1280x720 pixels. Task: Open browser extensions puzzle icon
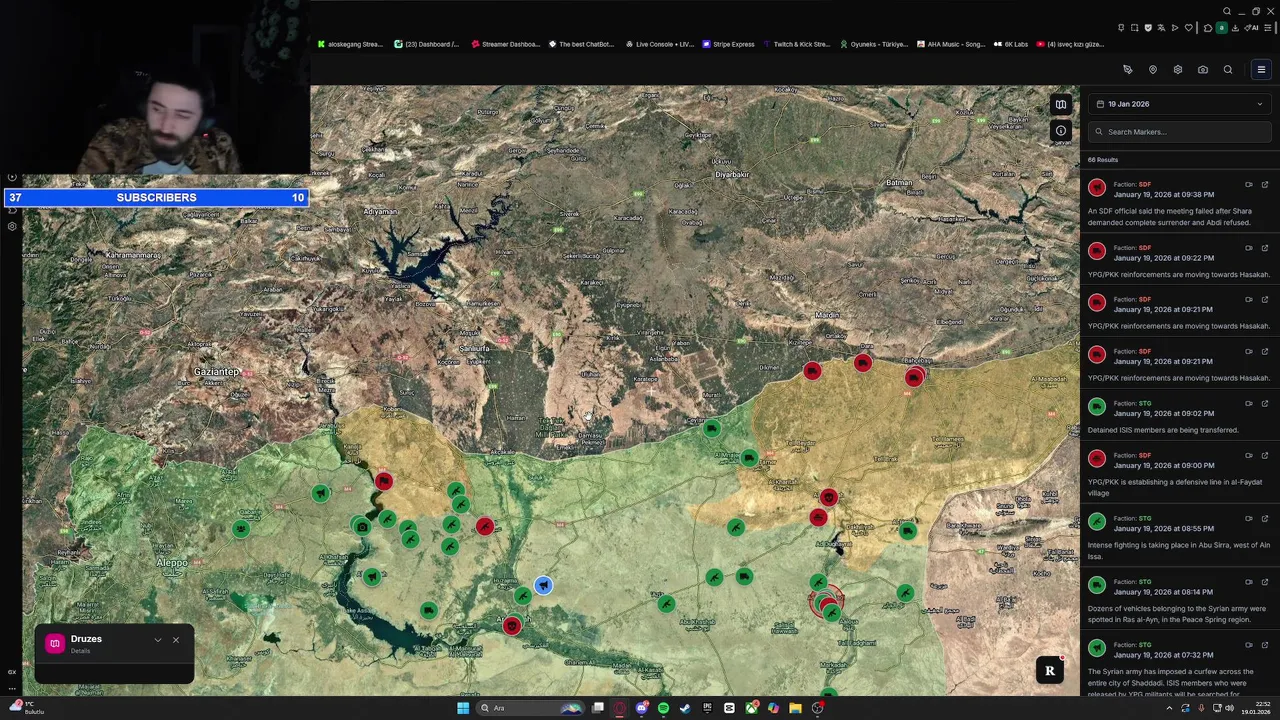point(1208,28)
